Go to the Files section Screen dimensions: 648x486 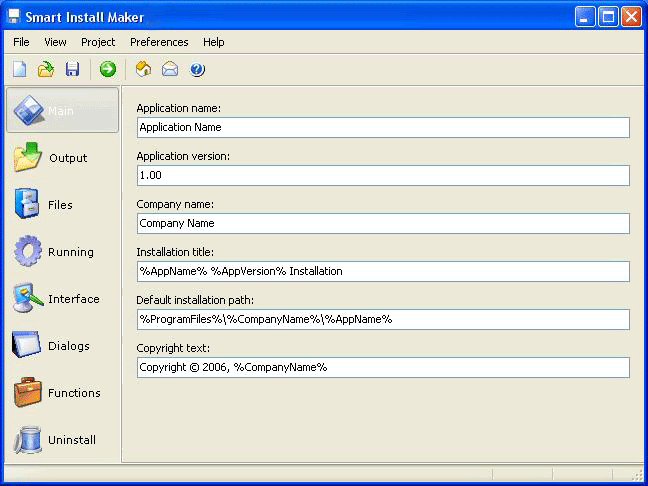tap(62, 205)
